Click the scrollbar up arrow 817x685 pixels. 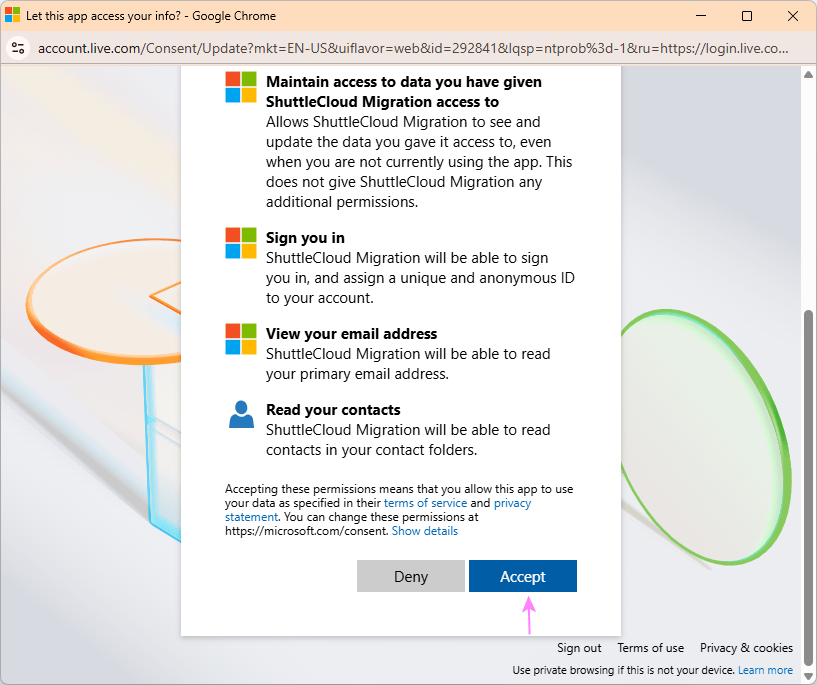808,74
